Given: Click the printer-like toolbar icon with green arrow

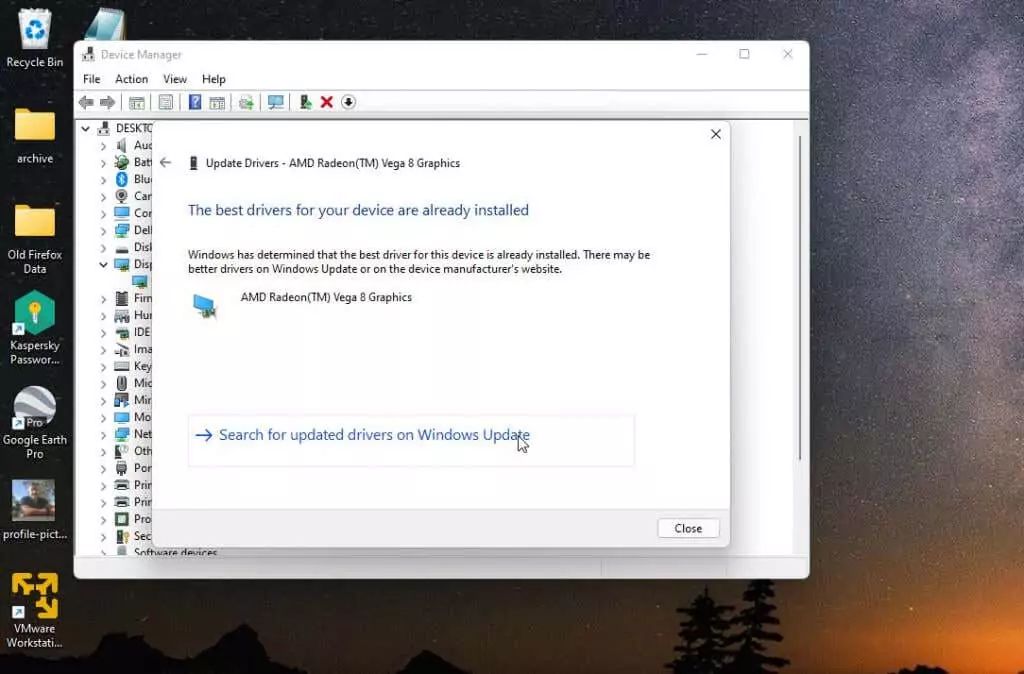Looking at the screenshot, I should pos(246,103).
